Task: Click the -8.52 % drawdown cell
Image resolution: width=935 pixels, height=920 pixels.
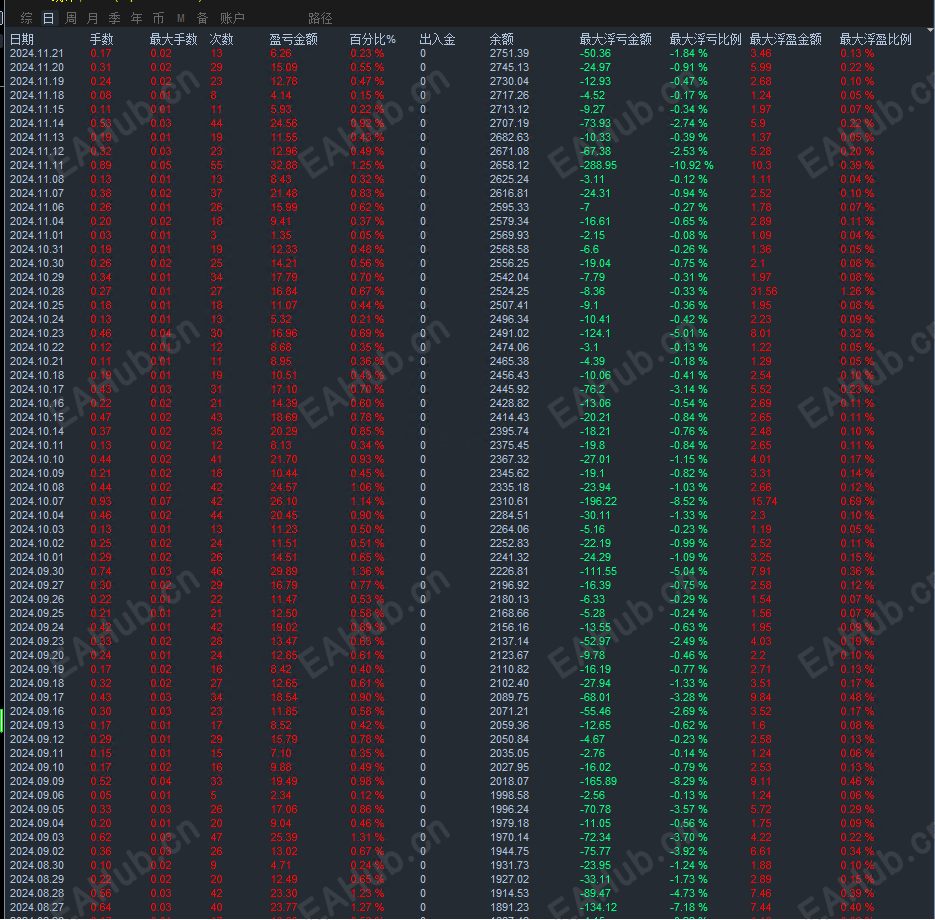Action: click(689, 501)
